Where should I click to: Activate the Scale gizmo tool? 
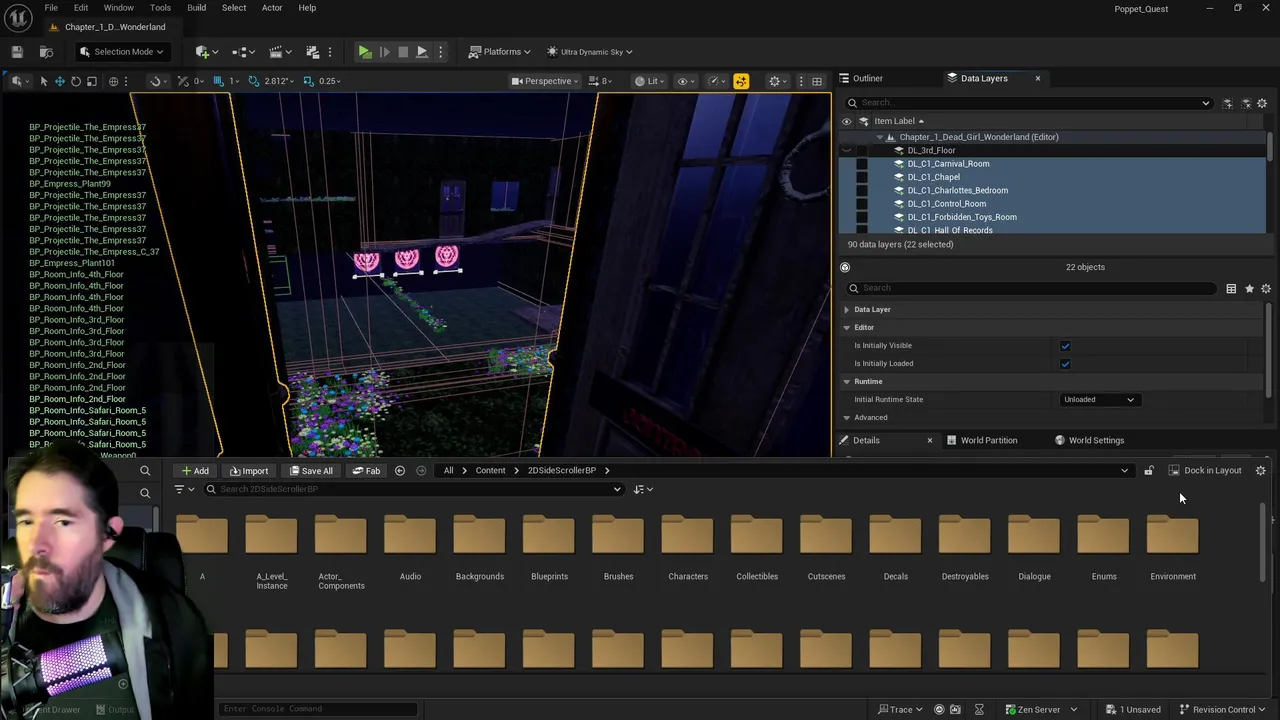(91, 81)
